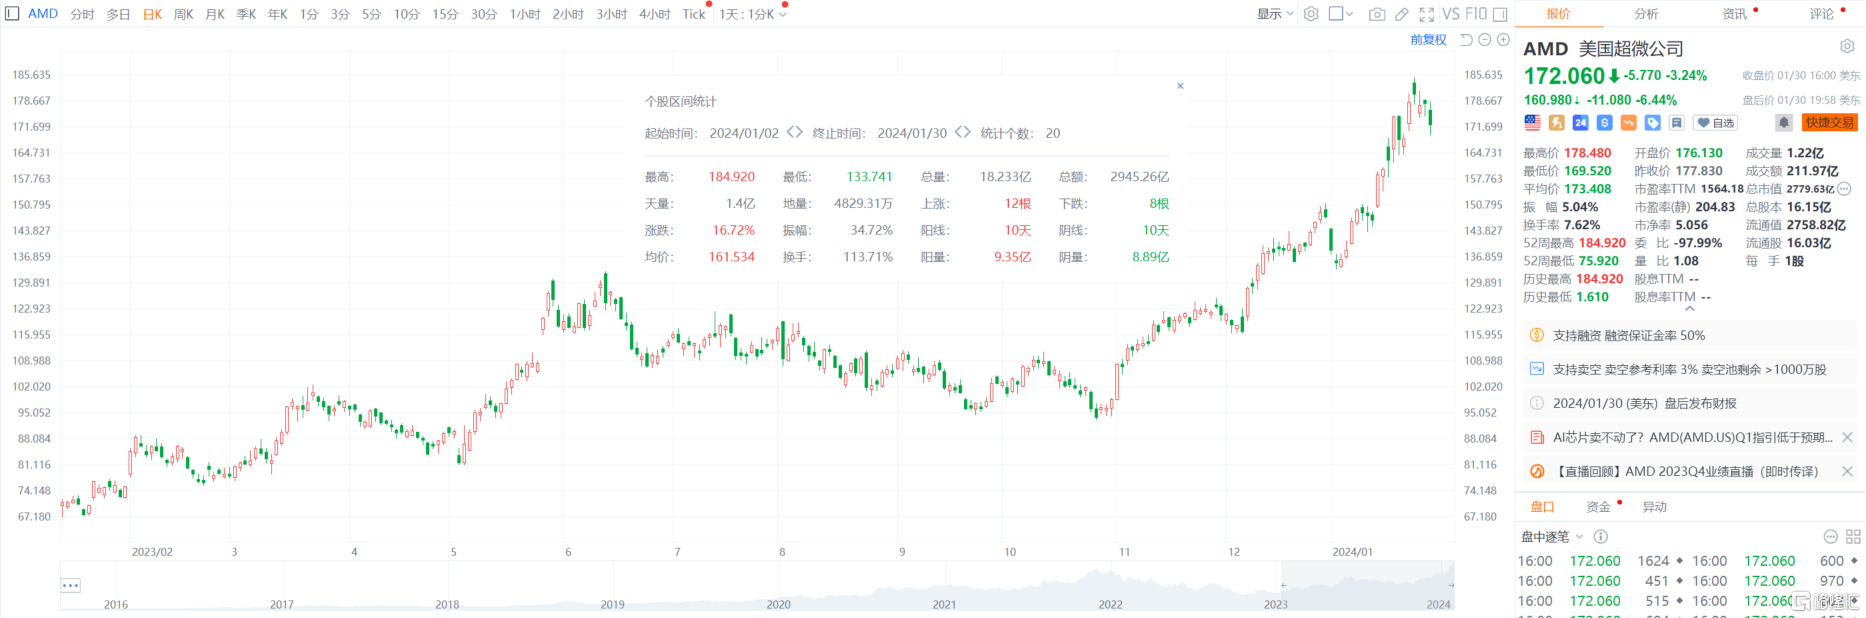Add AMD to watchlist via 自选
Image resolution: width=1866 pixels, height=618 pixels.
point(1716,123)
